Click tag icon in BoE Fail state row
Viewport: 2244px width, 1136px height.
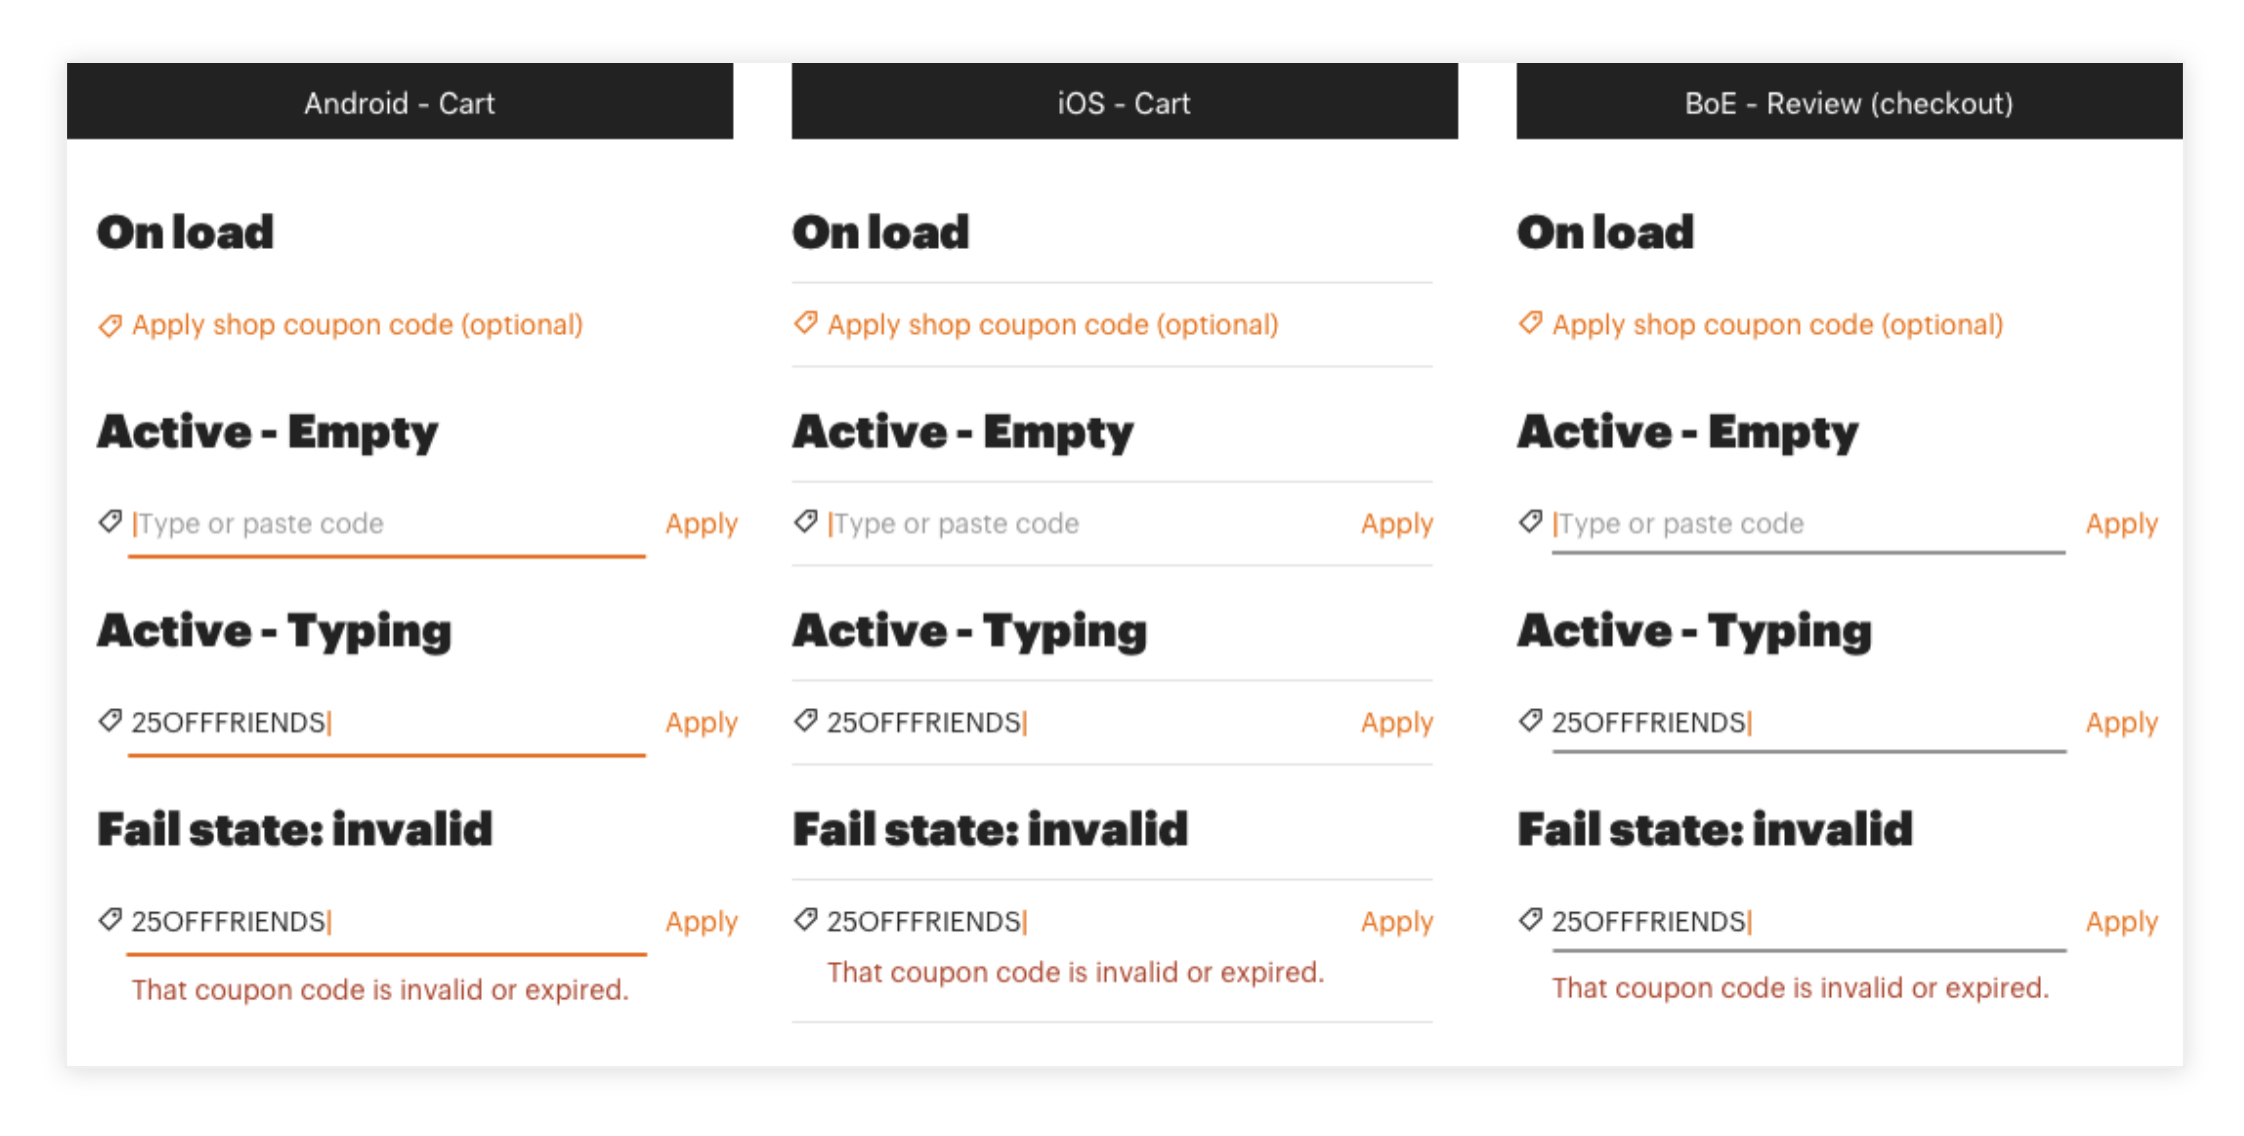tap(1530, 919)
